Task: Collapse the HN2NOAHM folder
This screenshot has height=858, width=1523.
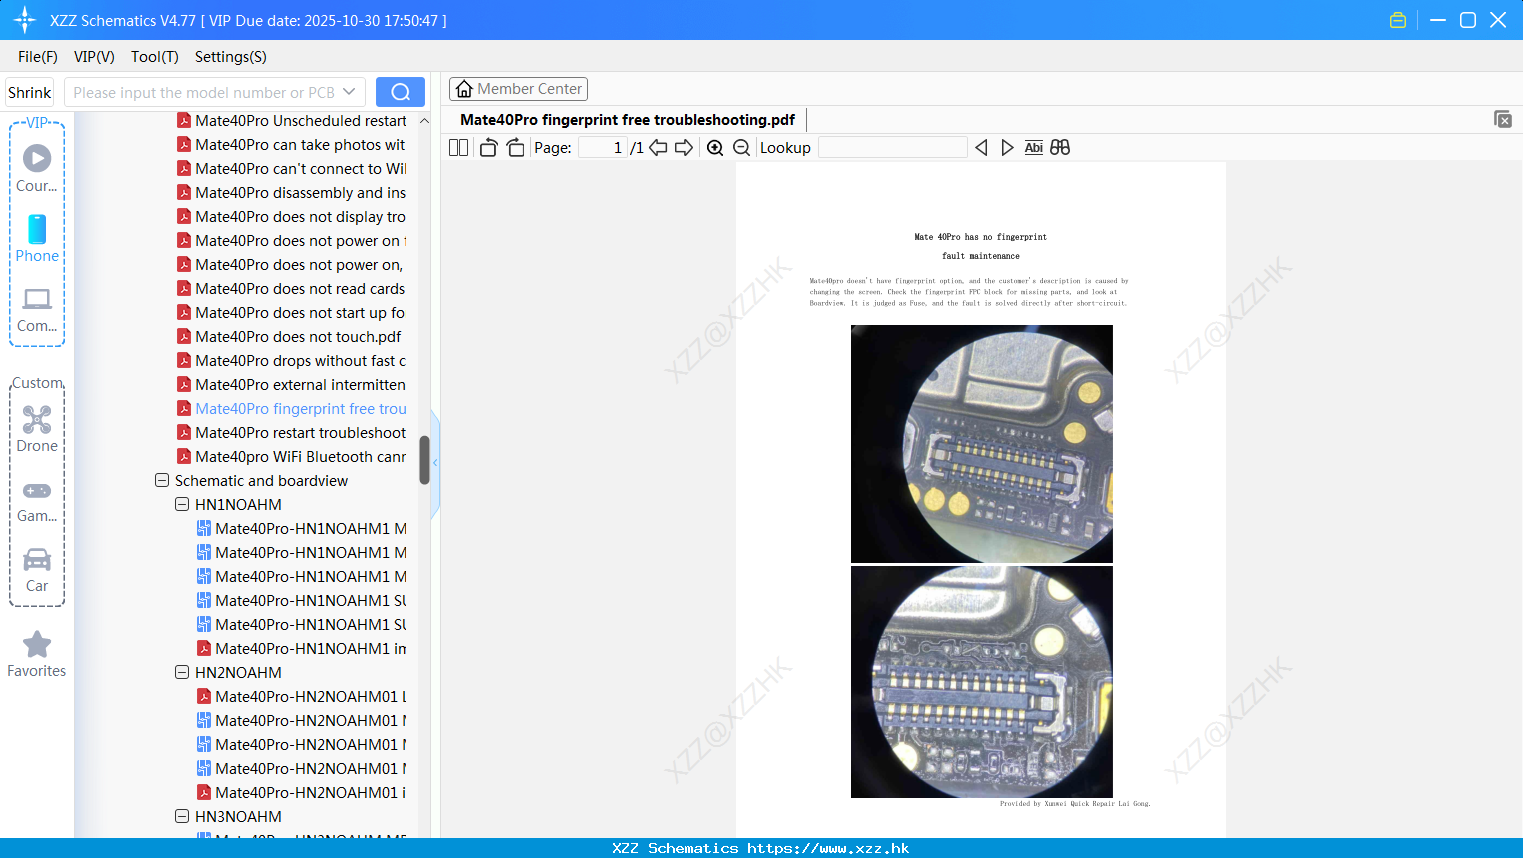Action: (x=182, y=672)
